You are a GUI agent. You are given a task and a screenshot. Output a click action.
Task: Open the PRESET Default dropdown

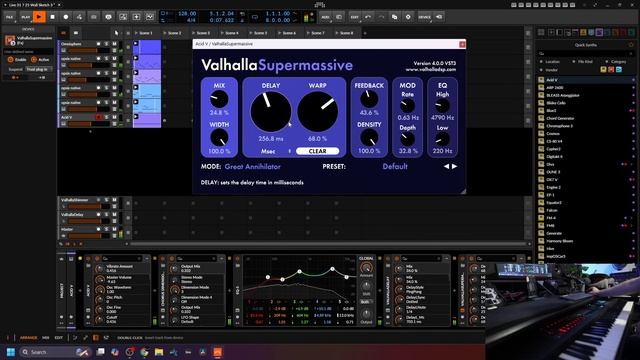click(x=395, y=167)
